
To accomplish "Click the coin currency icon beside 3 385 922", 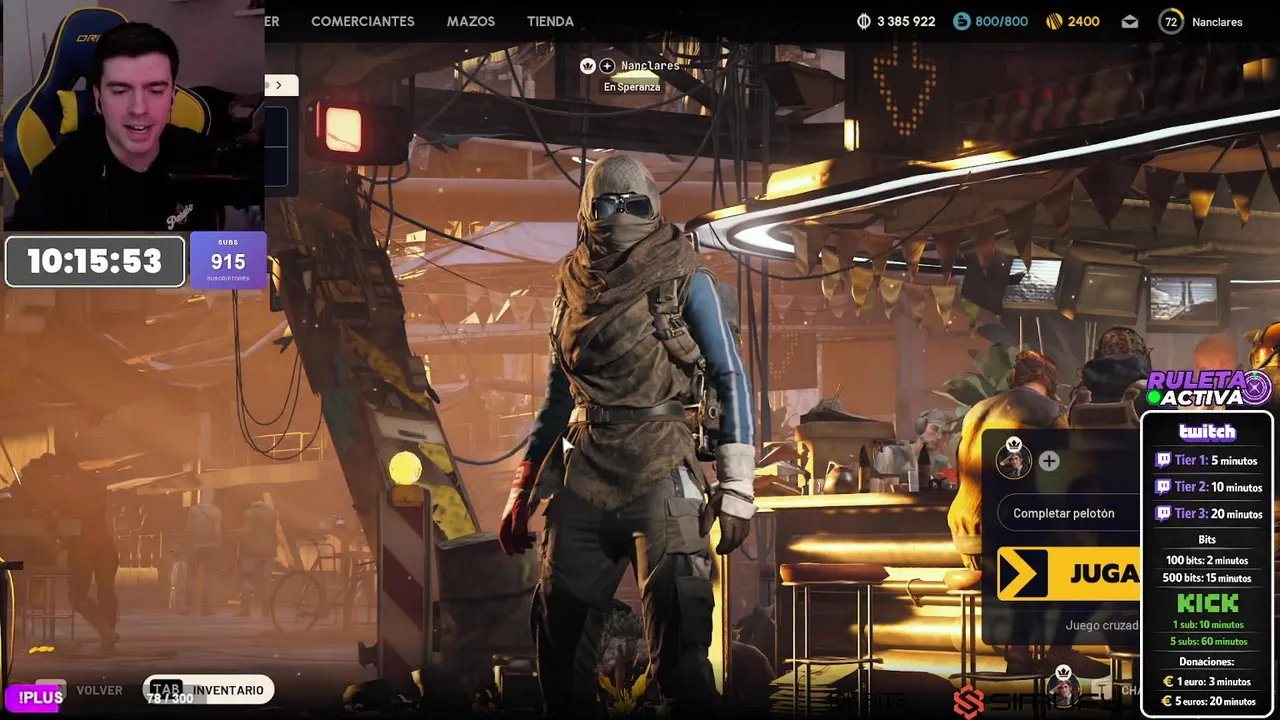I will (864, 21).
